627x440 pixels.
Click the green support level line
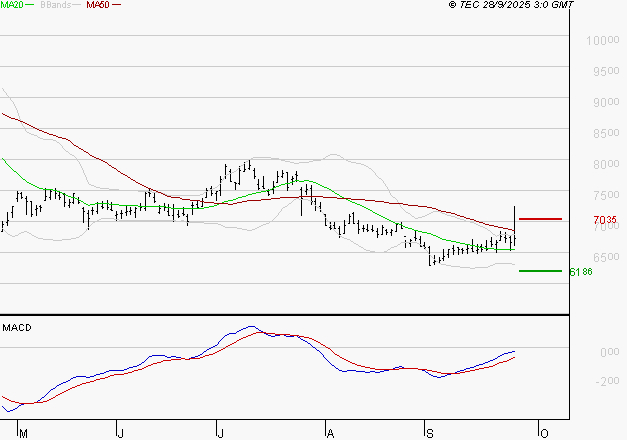[x=540, y=270]
